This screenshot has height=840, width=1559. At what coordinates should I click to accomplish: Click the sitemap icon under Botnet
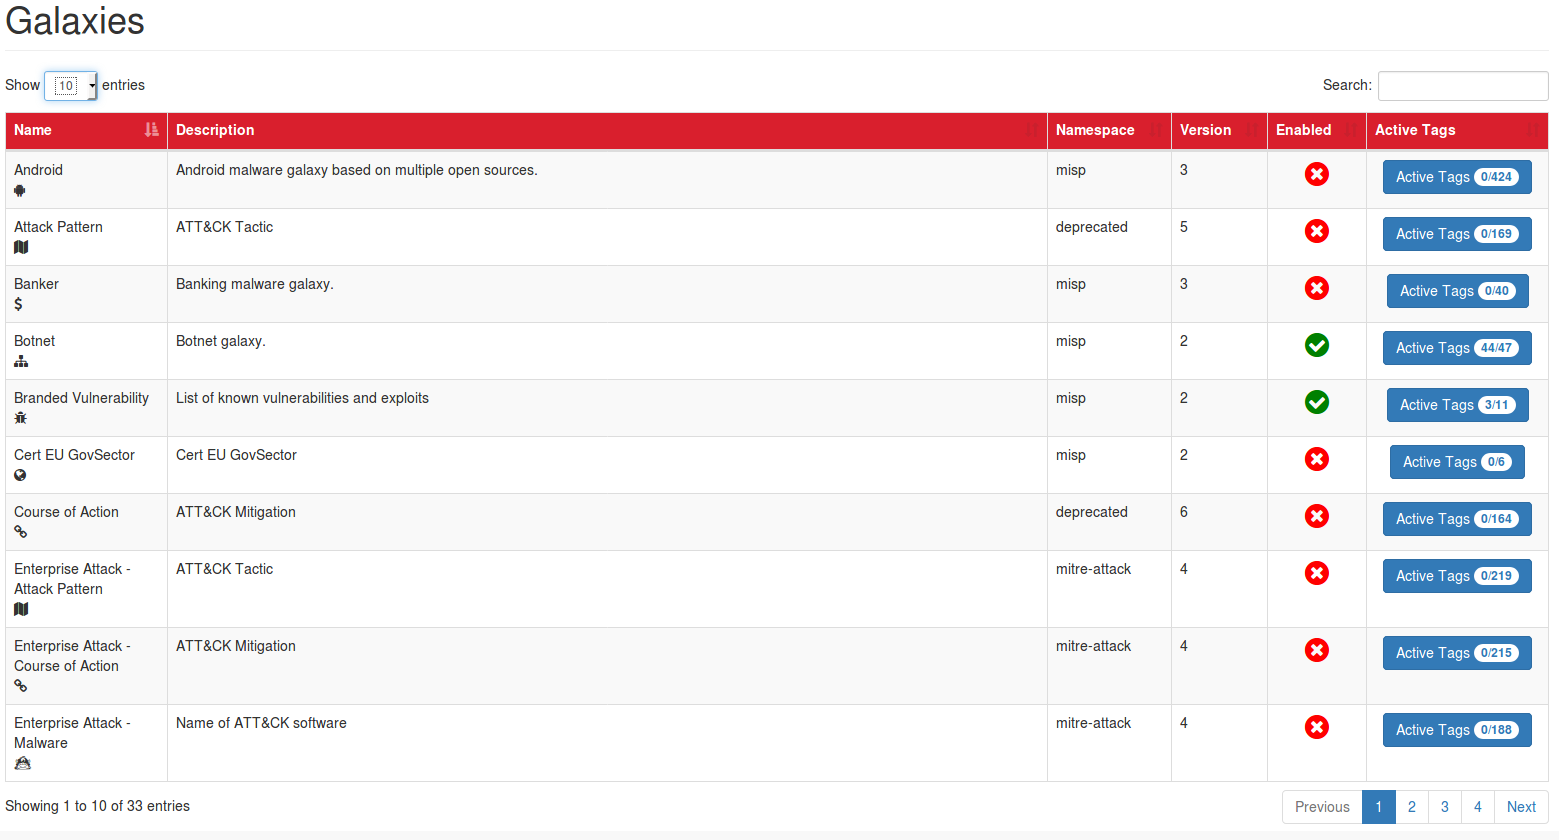tap(21, 361)
